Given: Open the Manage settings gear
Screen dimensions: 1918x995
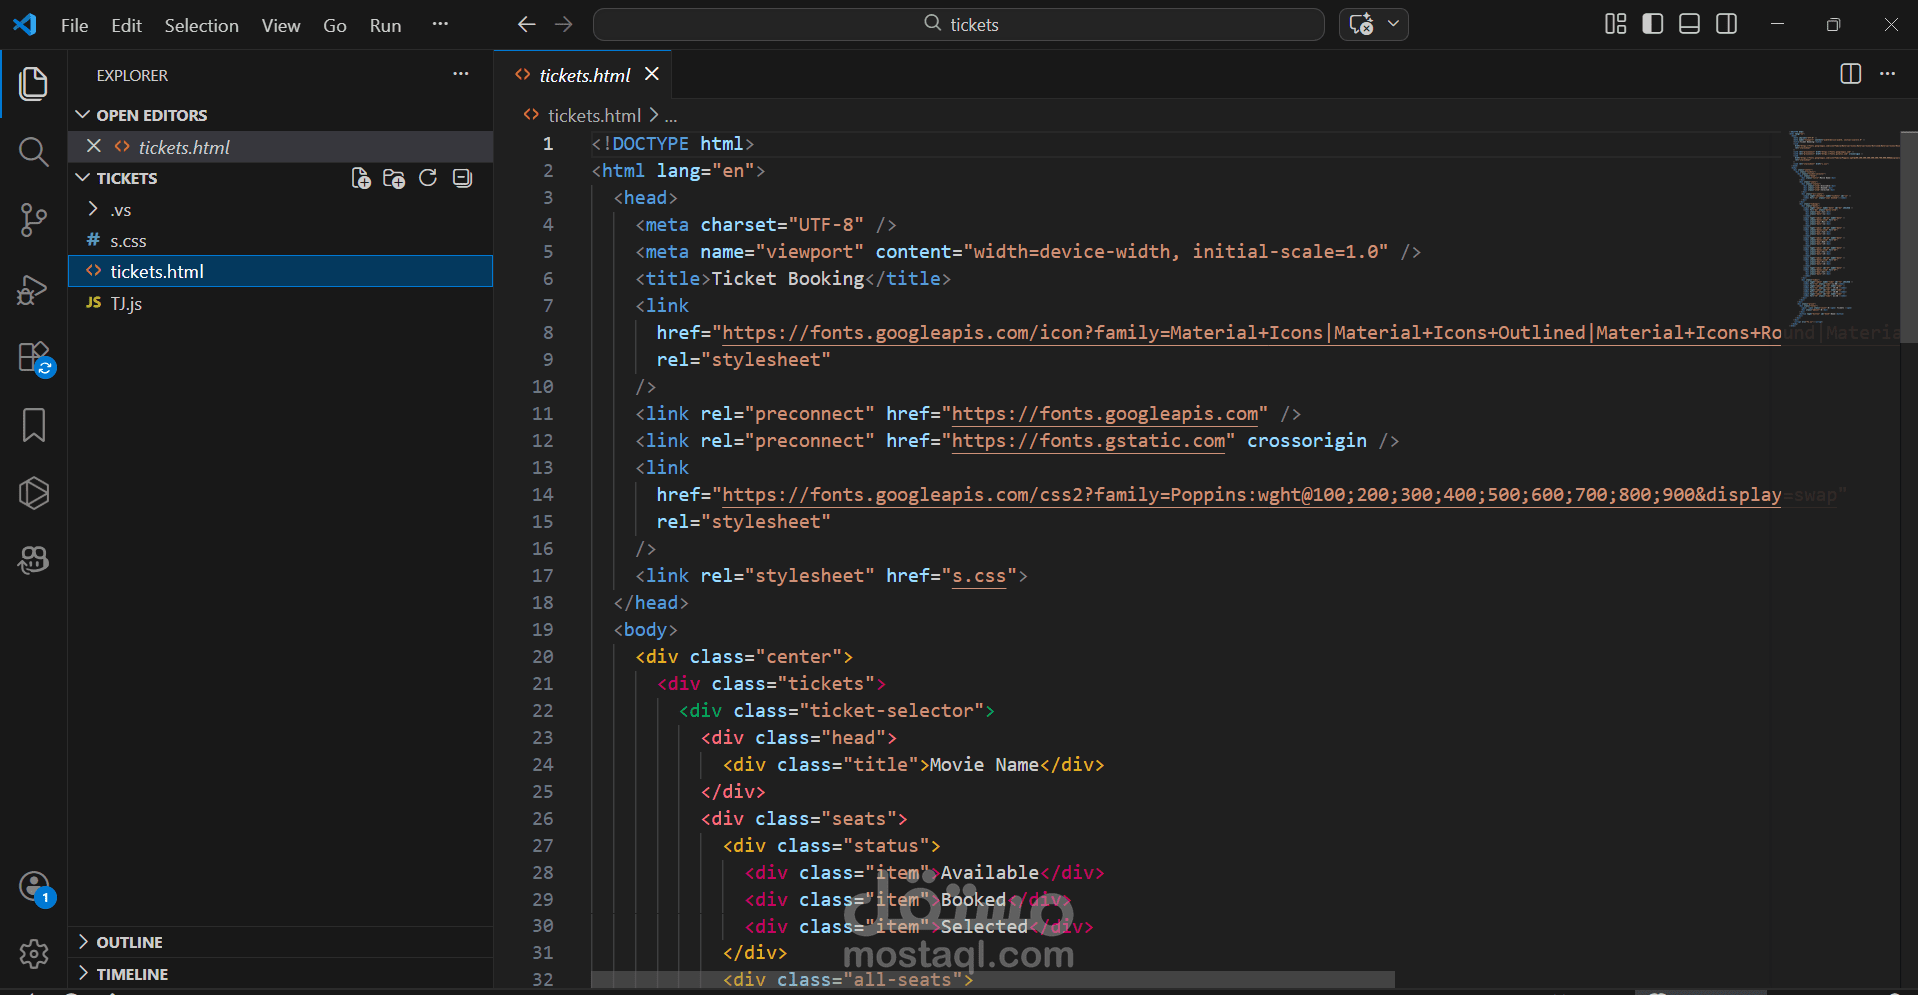Looking at the screenshot, I should coord(33,954).
